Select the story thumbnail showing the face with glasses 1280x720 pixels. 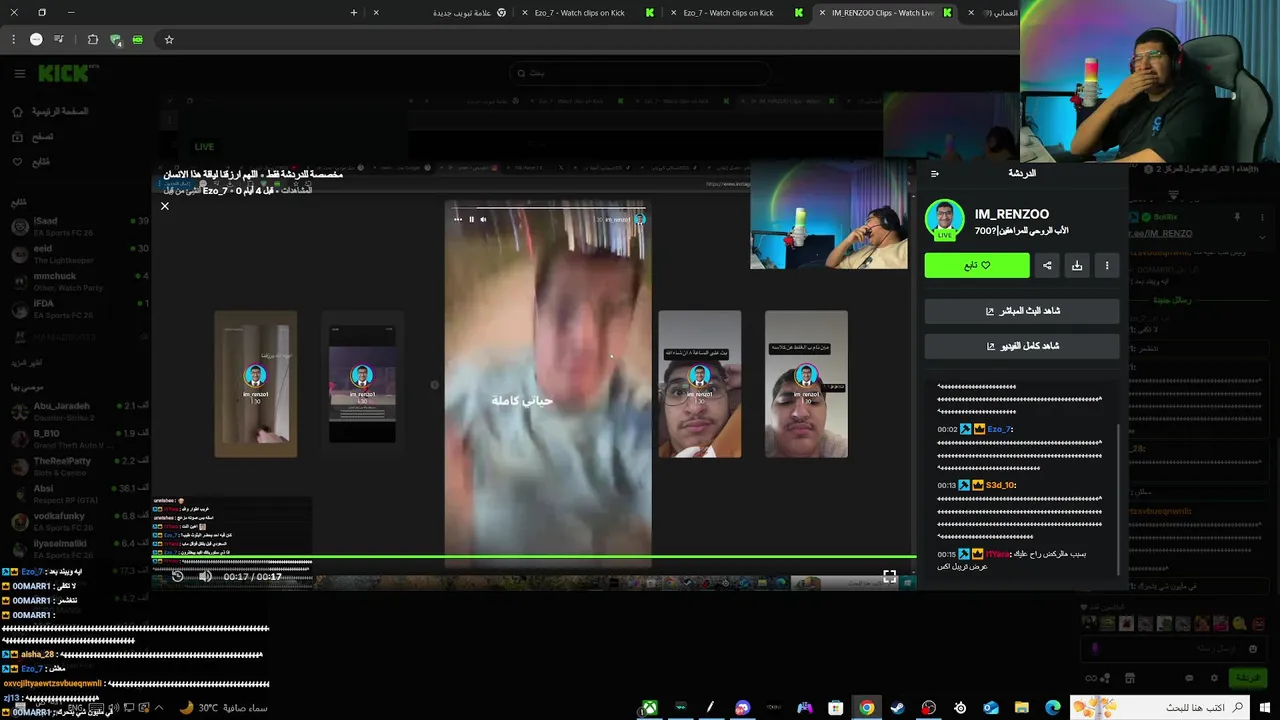pyautogui.click(x=699, y=384)
